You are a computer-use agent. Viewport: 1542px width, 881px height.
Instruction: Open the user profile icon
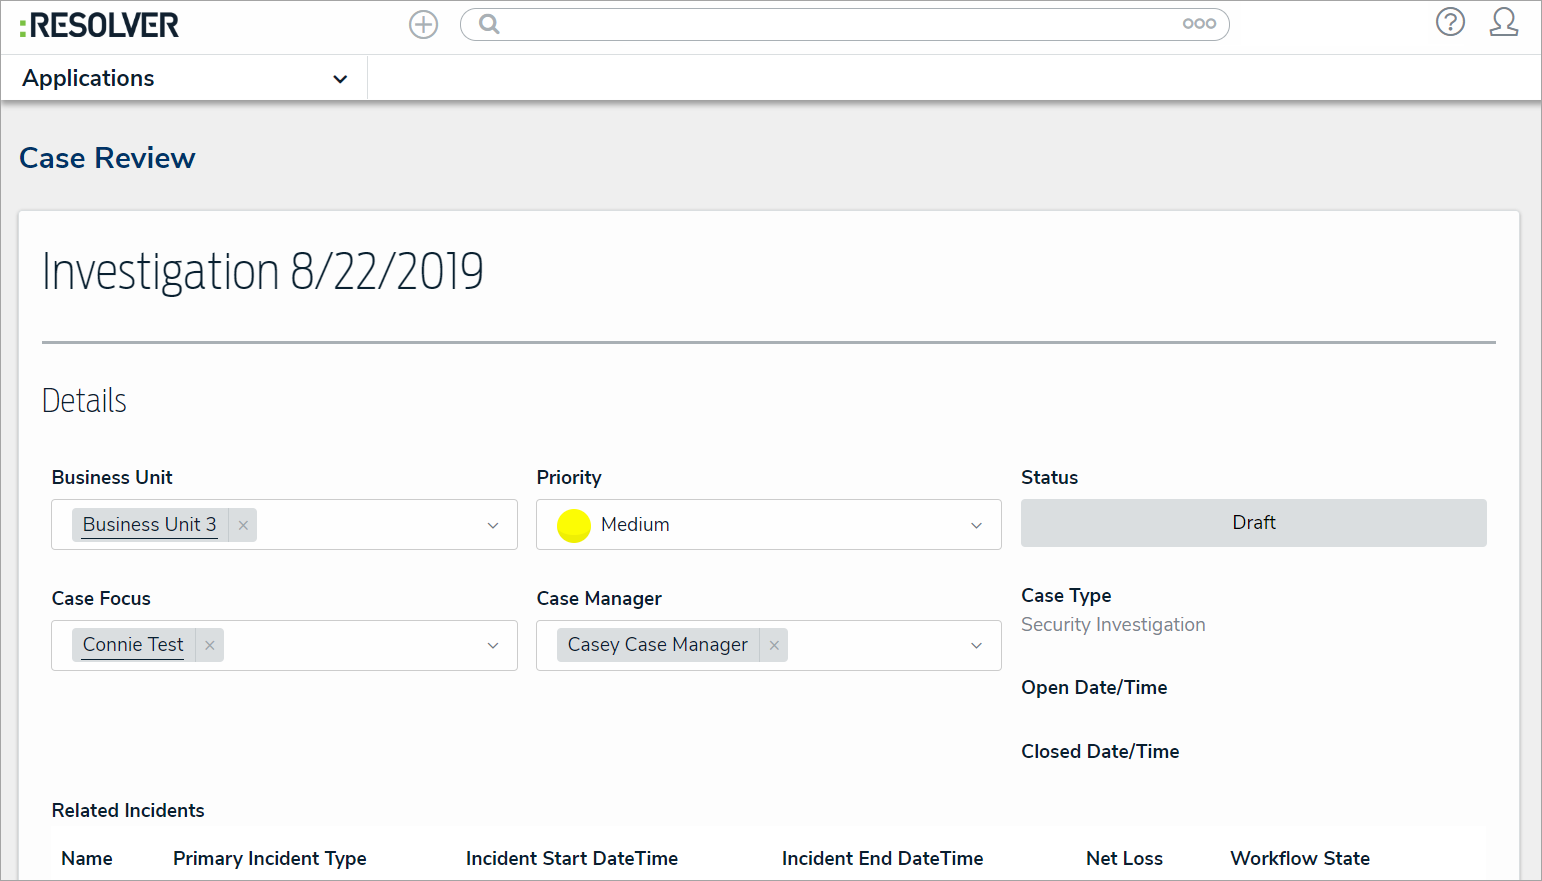coord(1503,22)
